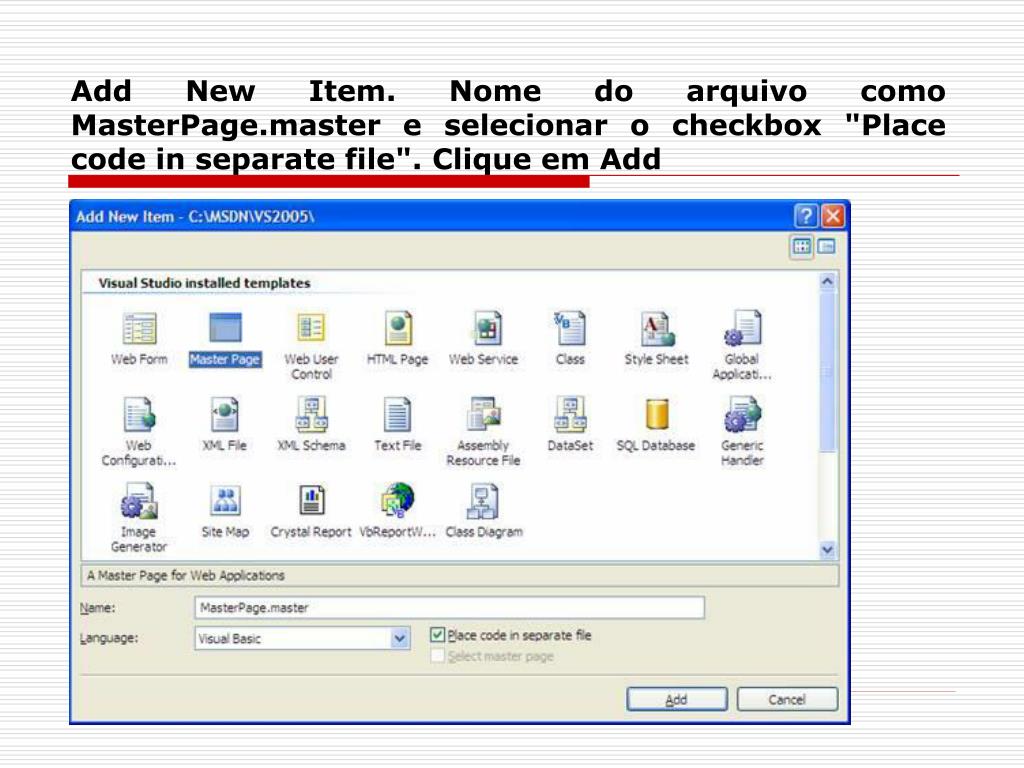Choose the Class Diagram template
Screen dimensions: 1024x768
(484, 502)
